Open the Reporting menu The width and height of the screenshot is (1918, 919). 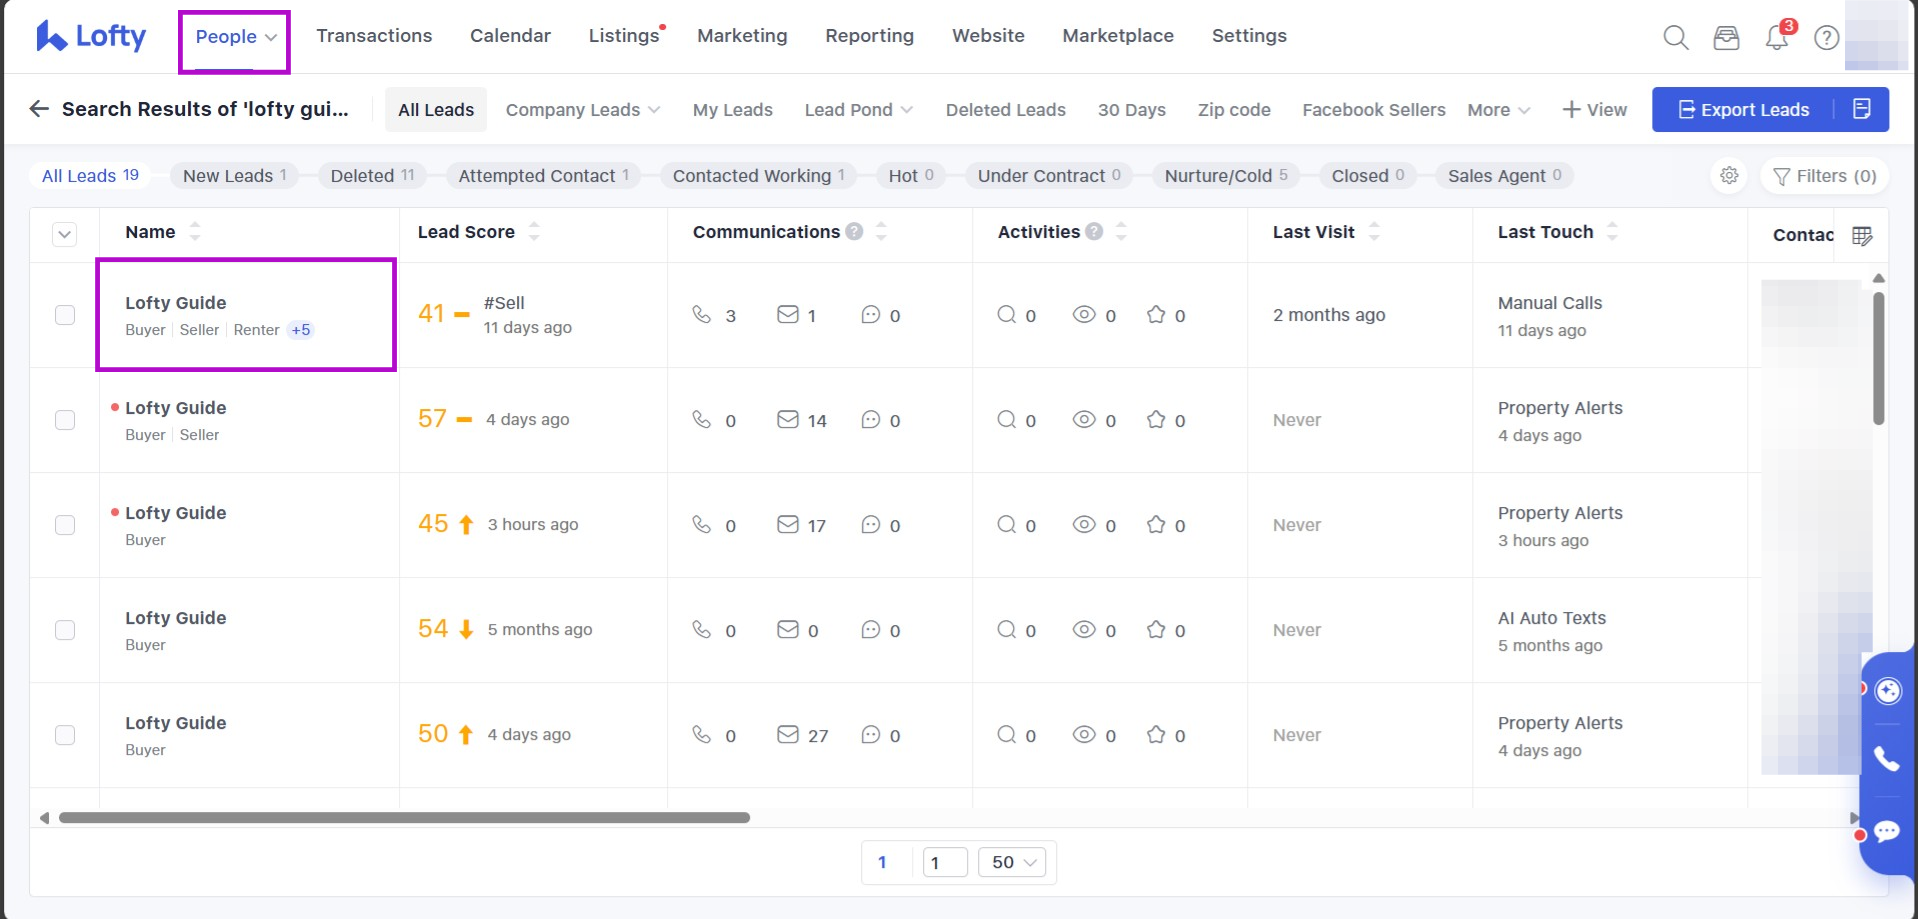[869, 36]
